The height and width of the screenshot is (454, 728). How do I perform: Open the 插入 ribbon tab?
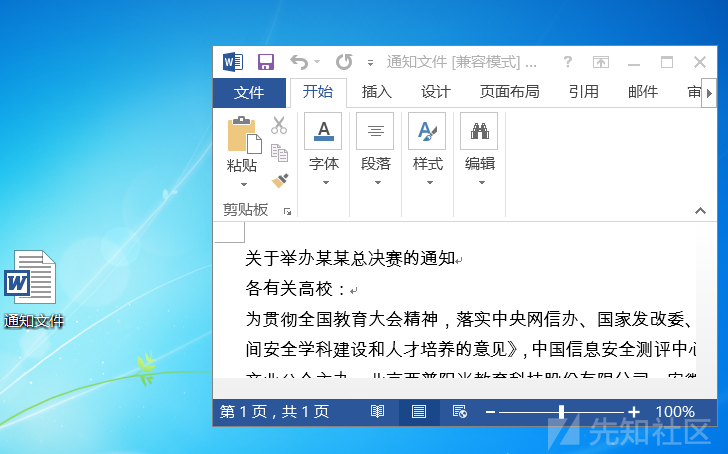[x=377, y=92]
